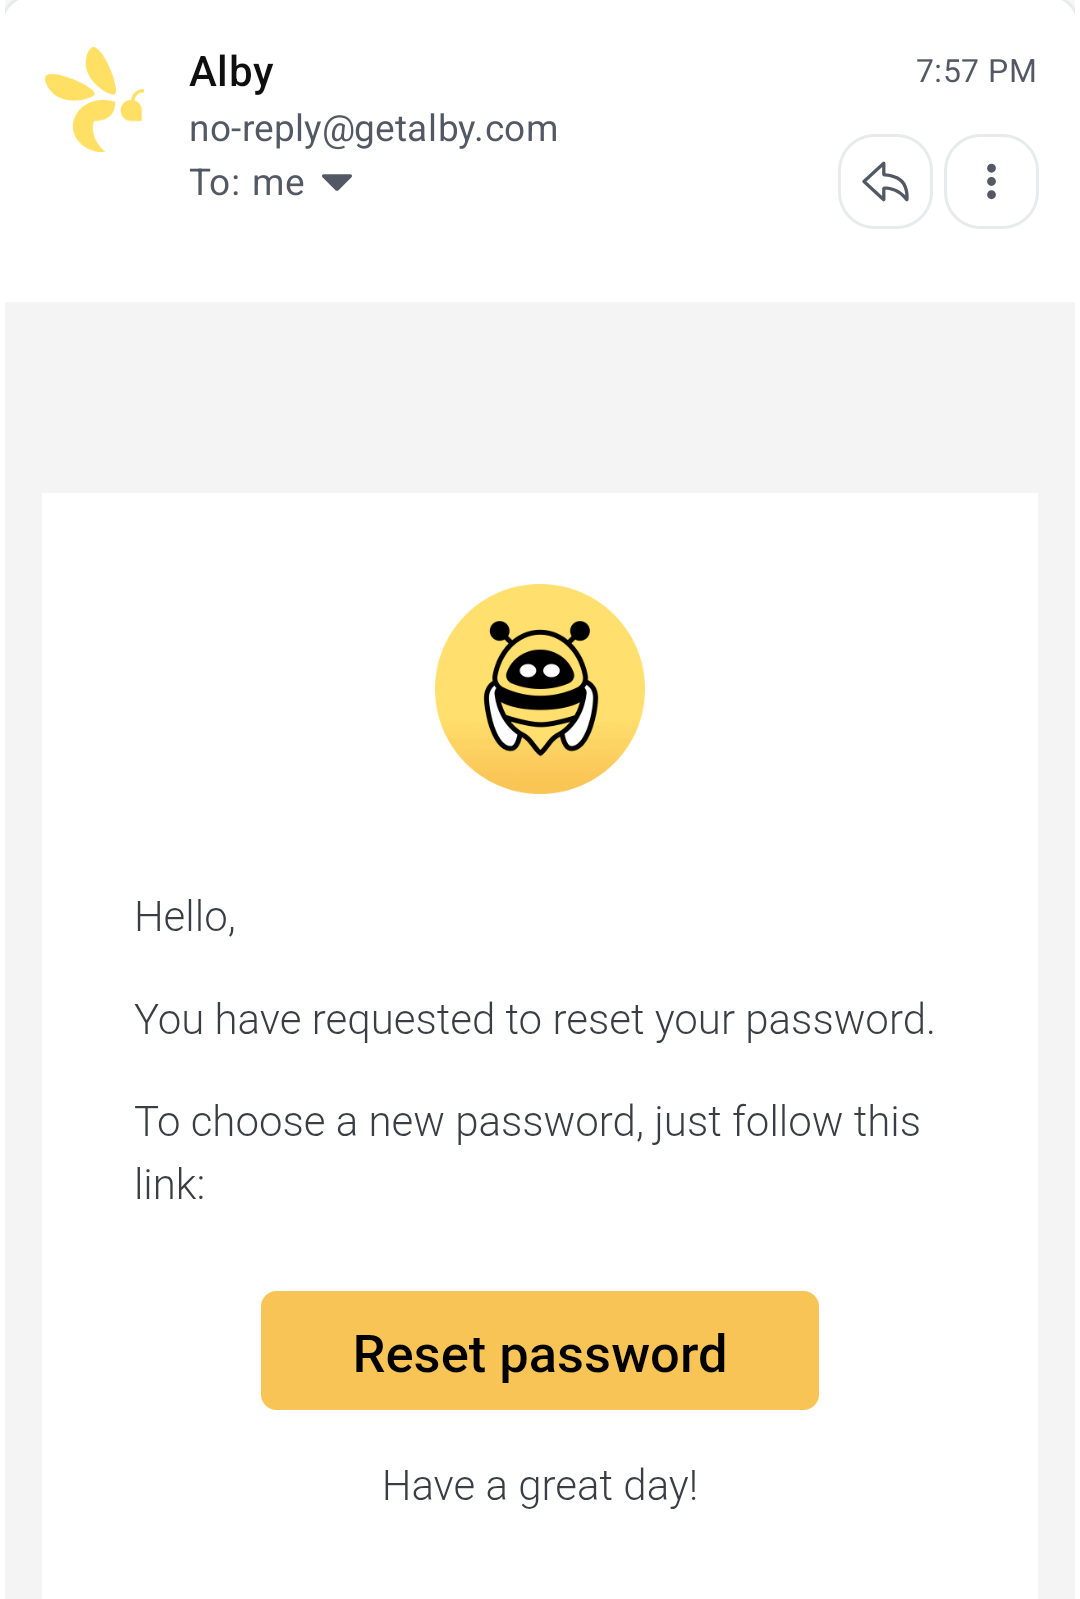Select the sender name Alby
The height and width of the screenshot is (1599, 1080).
click(232, 72)
